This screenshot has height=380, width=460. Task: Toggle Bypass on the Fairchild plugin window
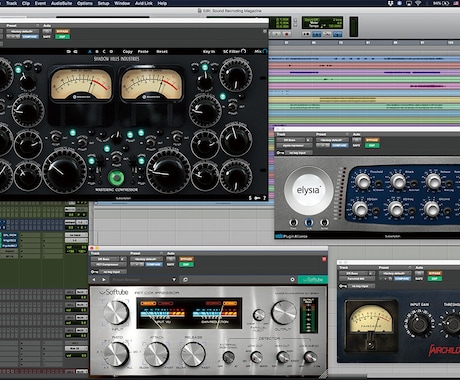coord(435,273)
